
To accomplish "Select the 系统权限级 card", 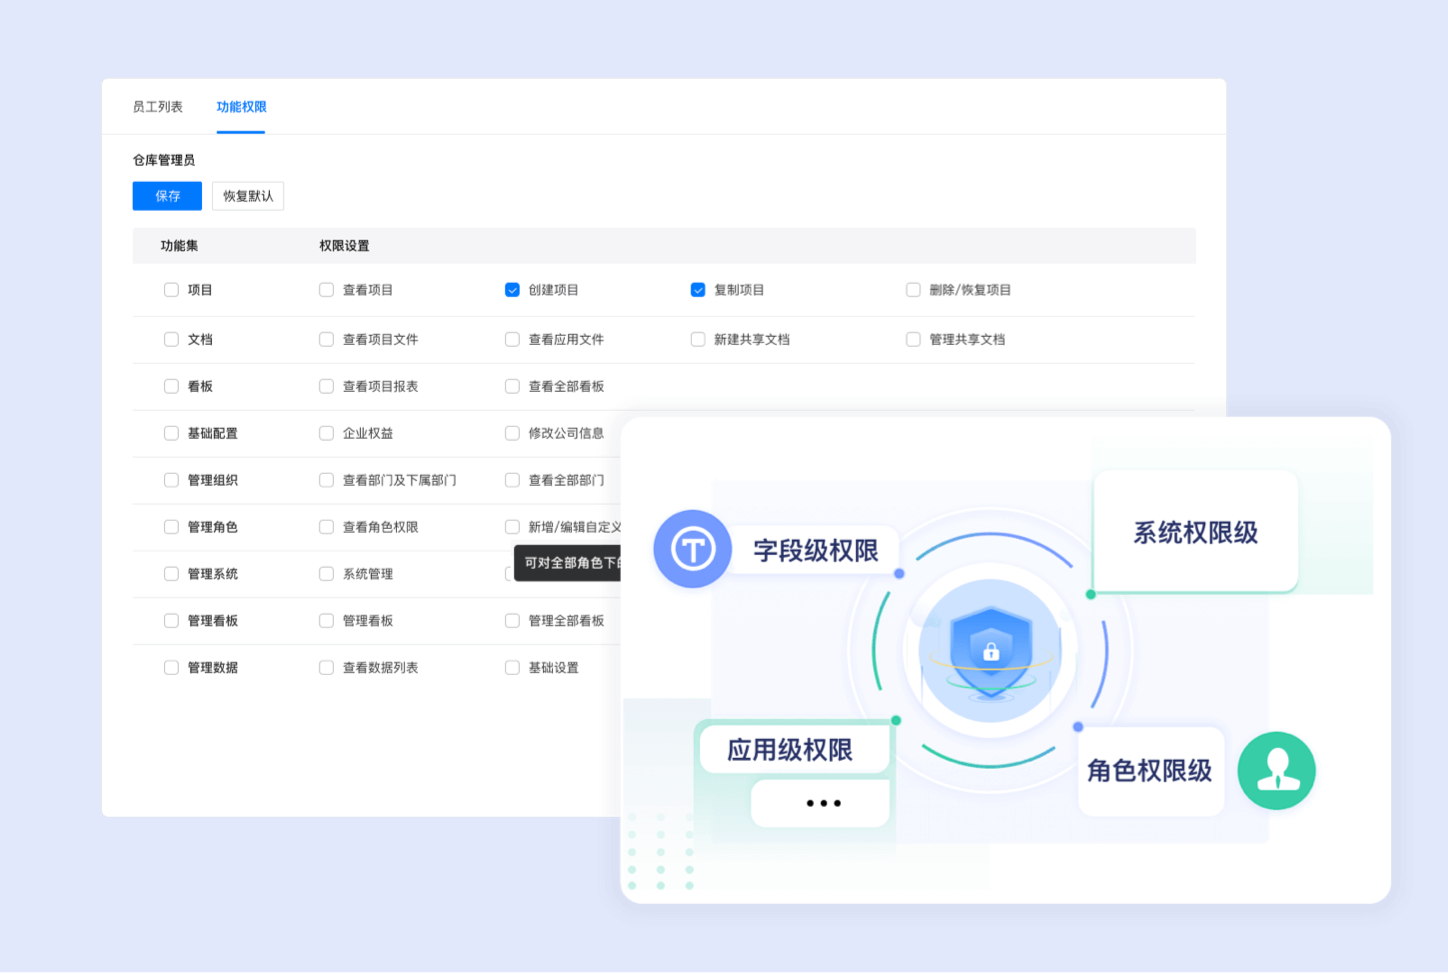I will click(x=1195, y=532).
